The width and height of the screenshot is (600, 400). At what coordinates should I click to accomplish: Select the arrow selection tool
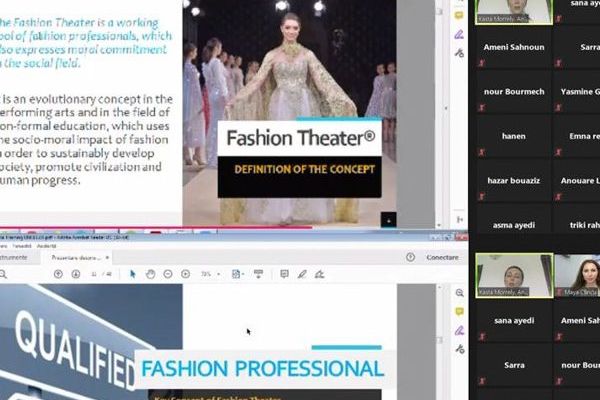coord(133,274)
